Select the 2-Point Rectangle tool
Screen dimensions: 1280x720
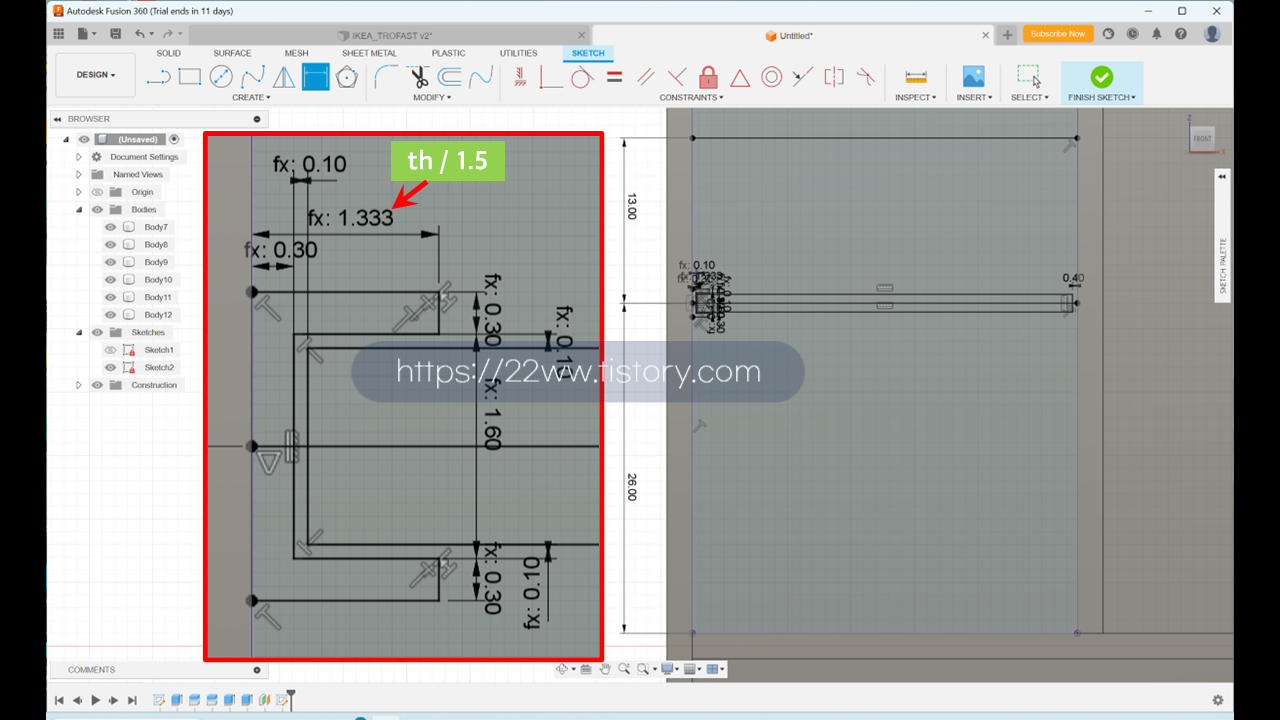point(190,77)
